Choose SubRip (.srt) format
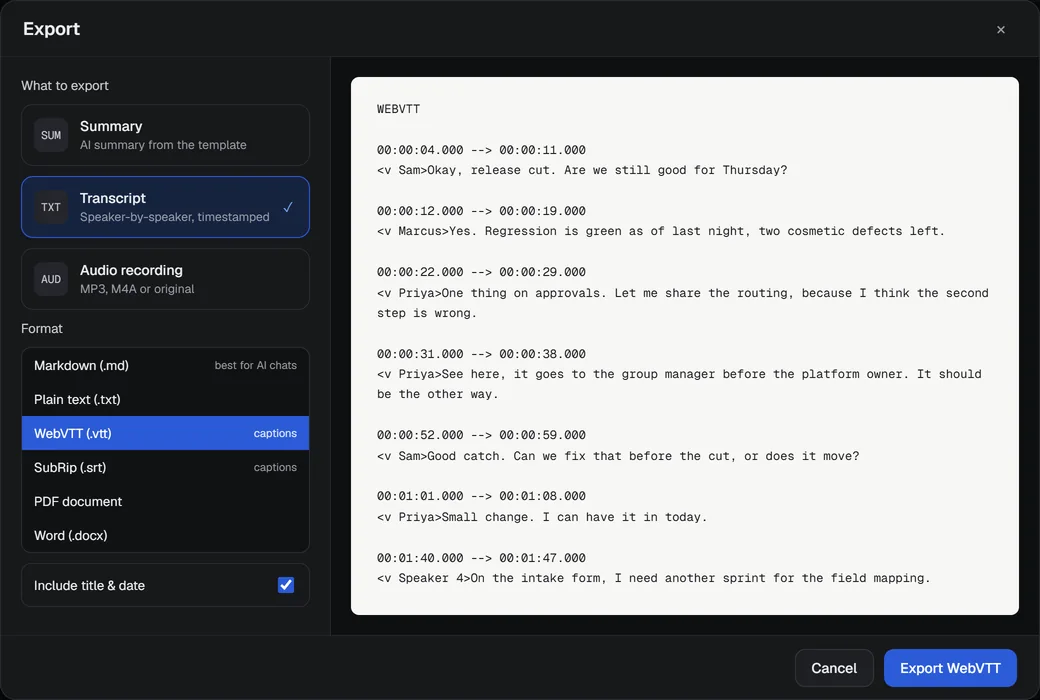This screenshot has height=700, width=1040. point(165,467)
